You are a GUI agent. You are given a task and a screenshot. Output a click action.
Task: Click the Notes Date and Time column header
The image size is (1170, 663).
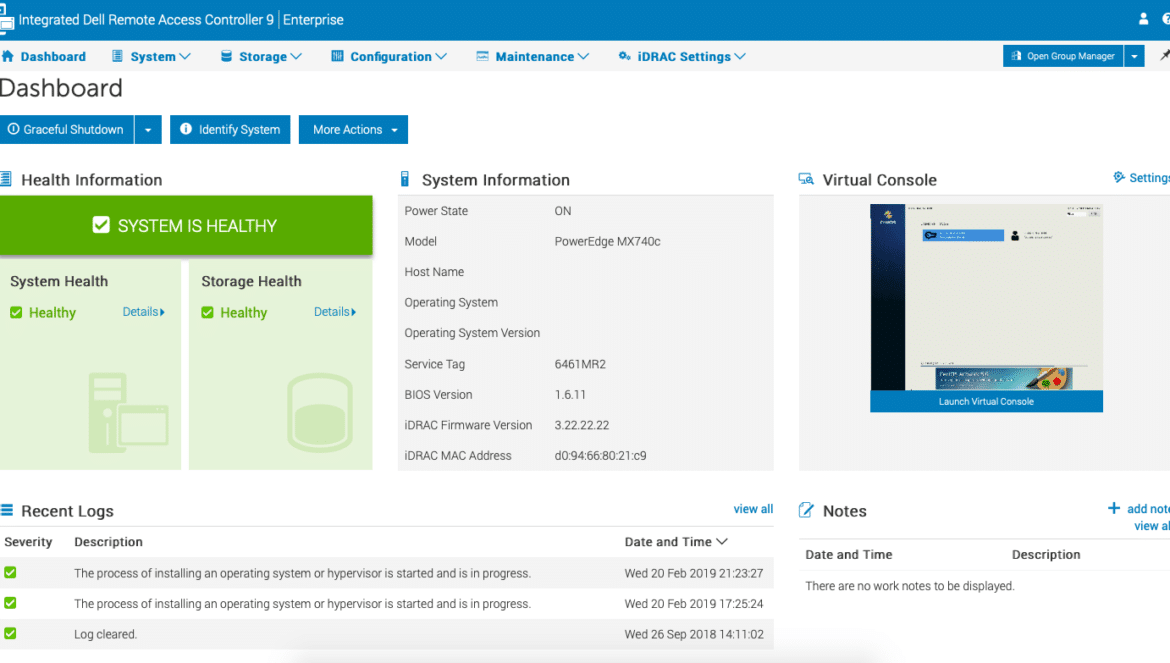pos(848,554)
